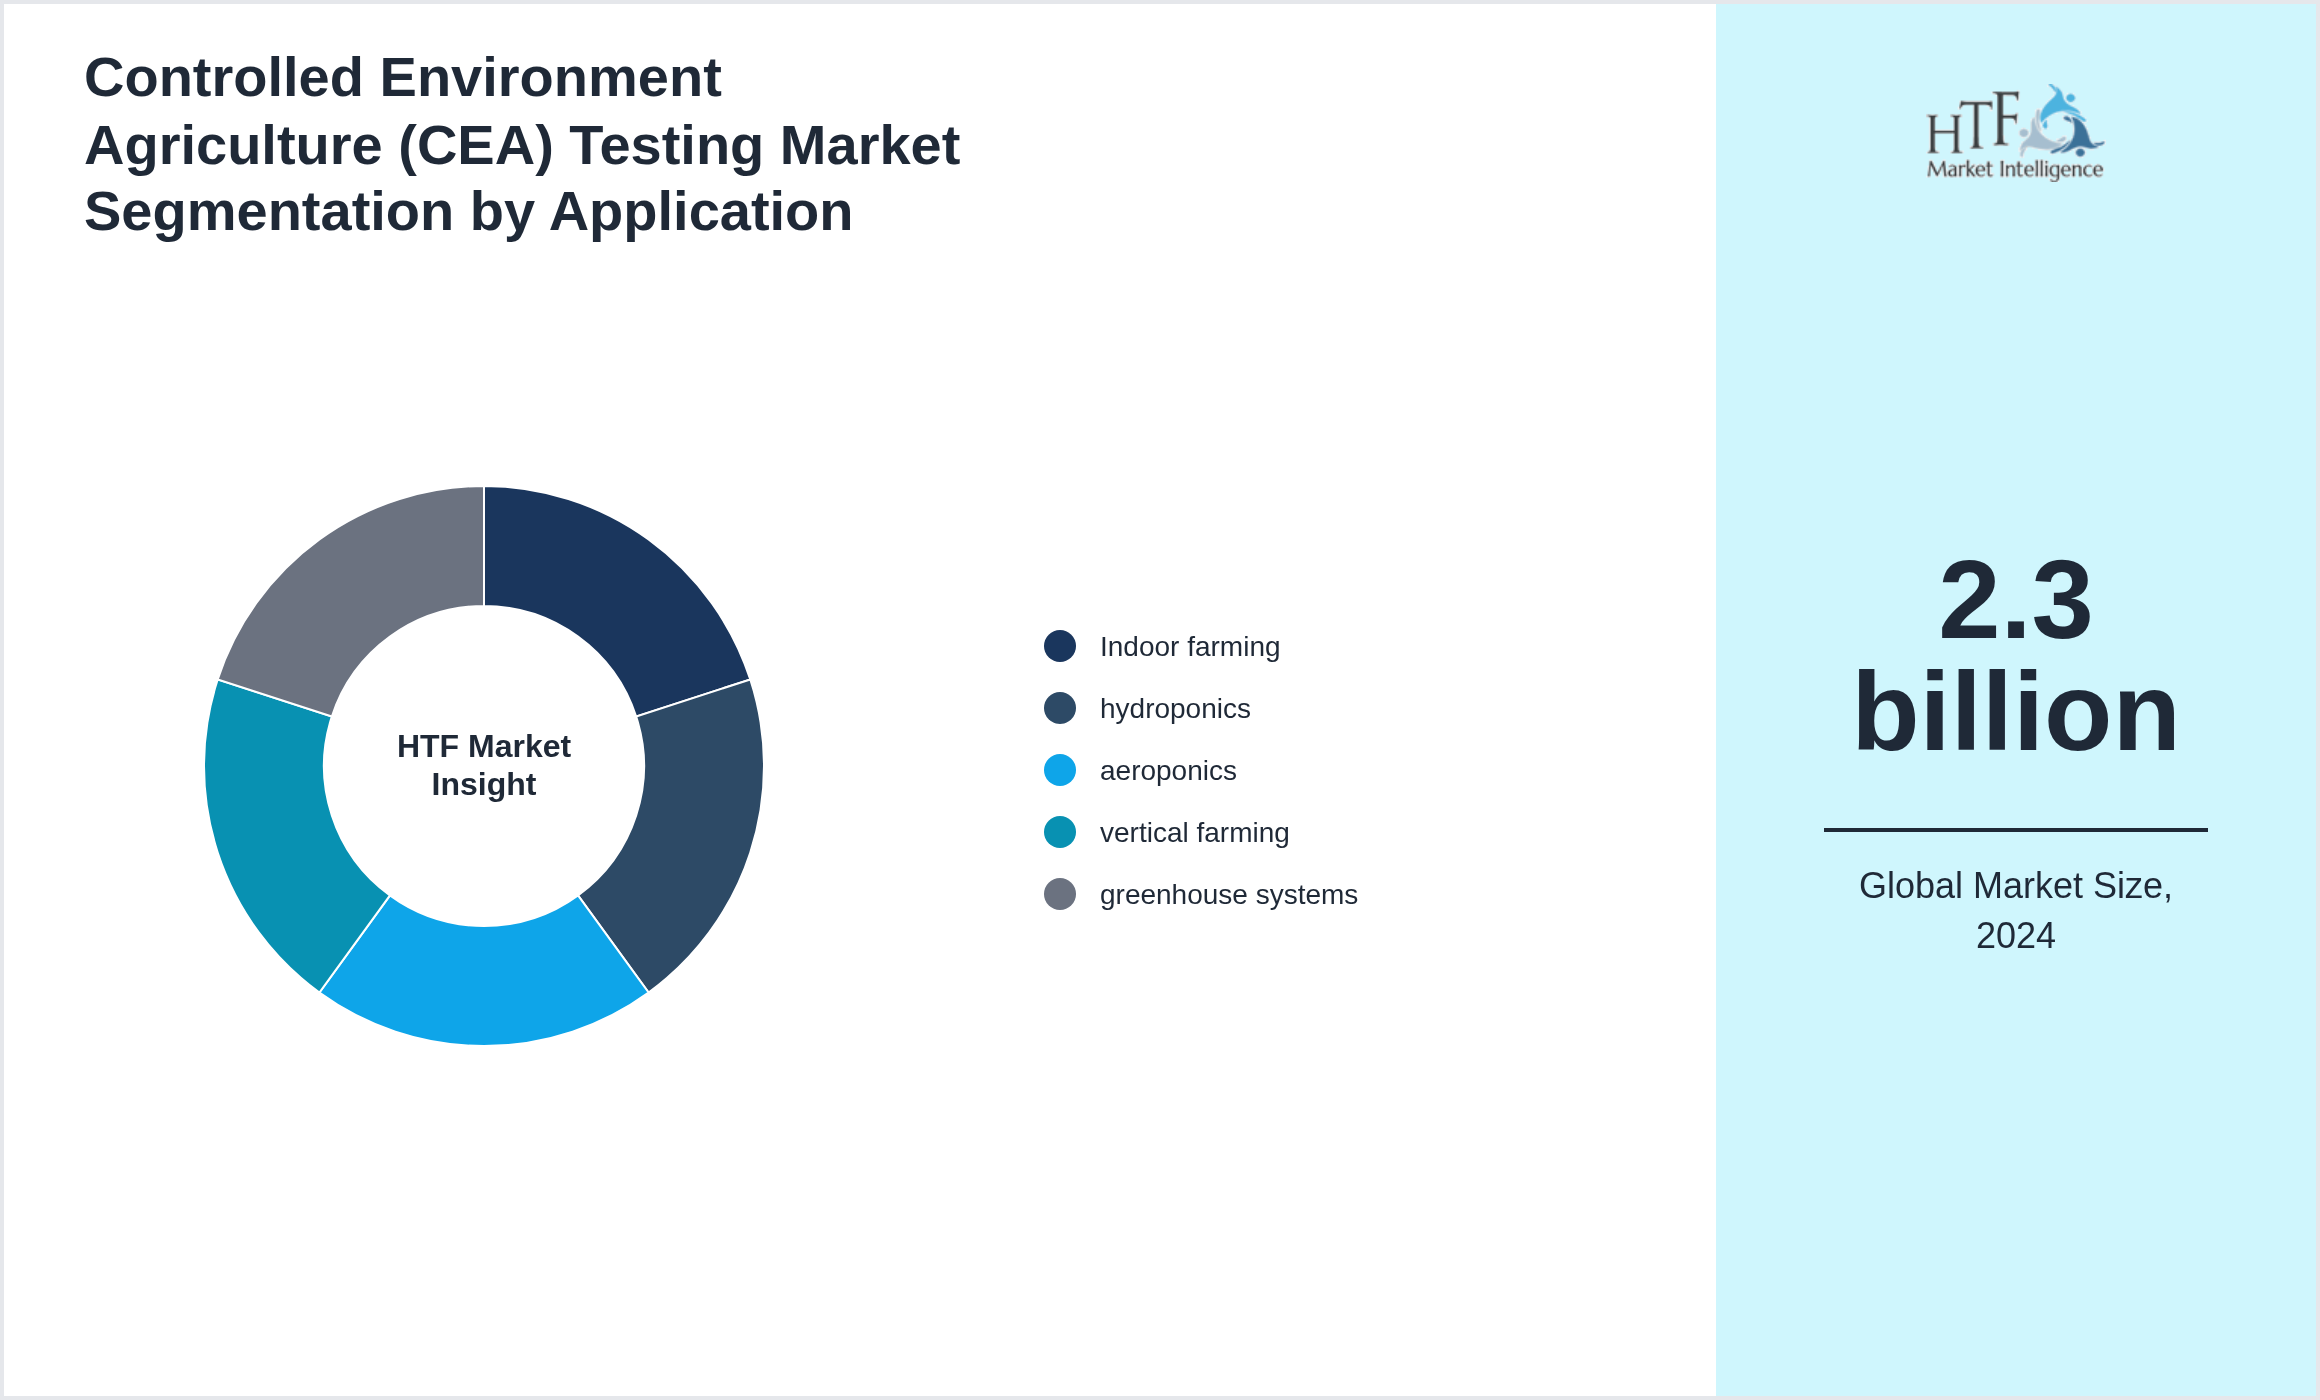Select the vertical farming legend dot
Screen dimensions: 2320x1400
1059,832
